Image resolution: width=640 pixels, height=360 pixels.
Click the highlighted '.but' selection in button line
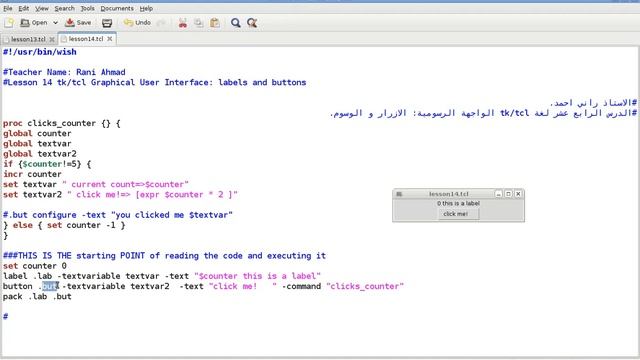(x=50, y=287)
